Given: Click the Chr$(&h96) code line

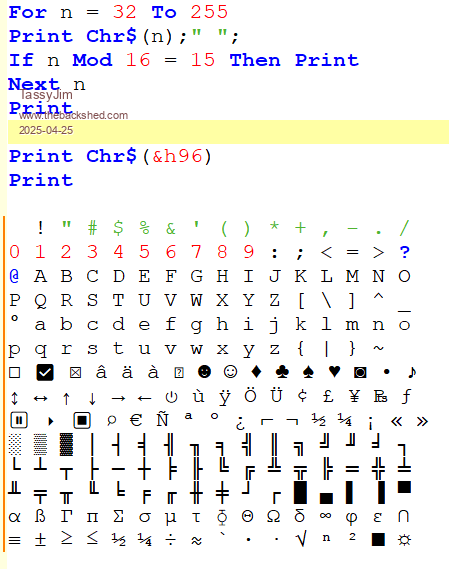Looking at the screenshot, I should (110, 156).
